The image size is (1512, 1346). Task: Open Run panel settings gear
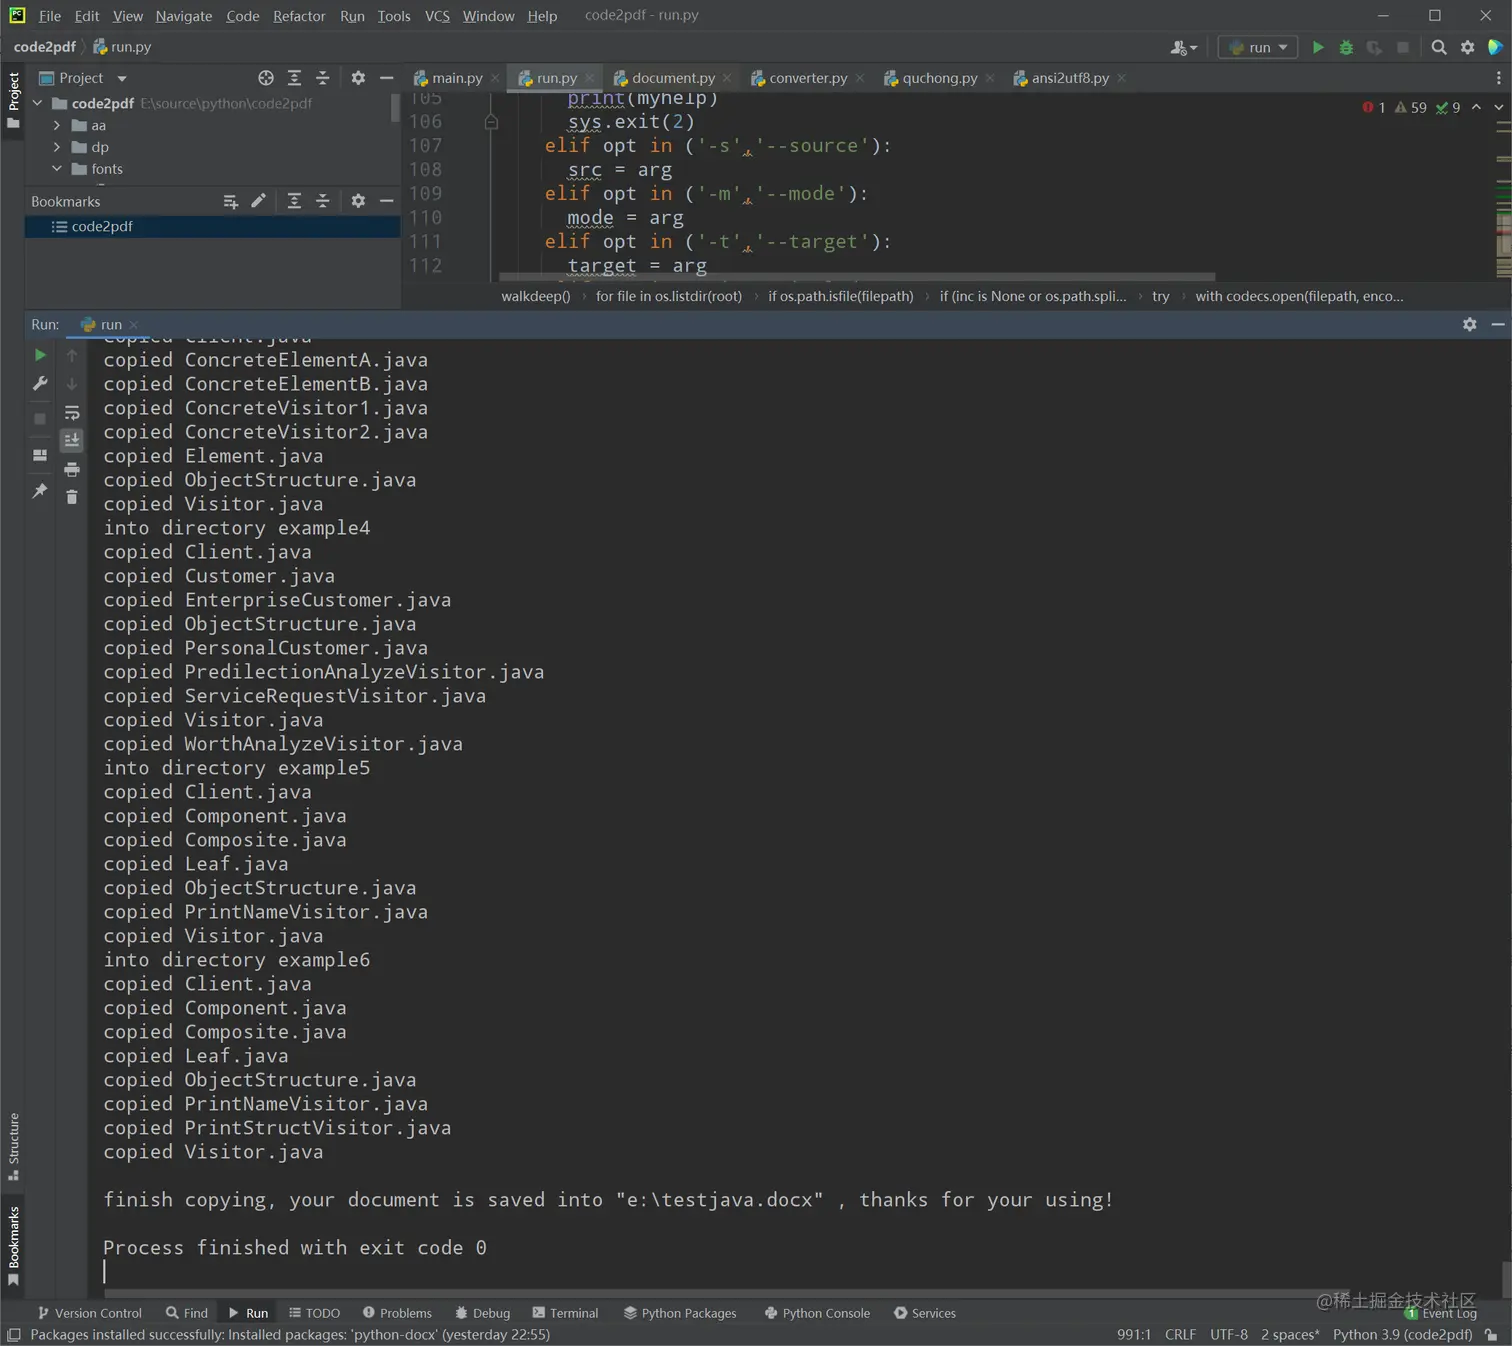[x=1469, y=324]
